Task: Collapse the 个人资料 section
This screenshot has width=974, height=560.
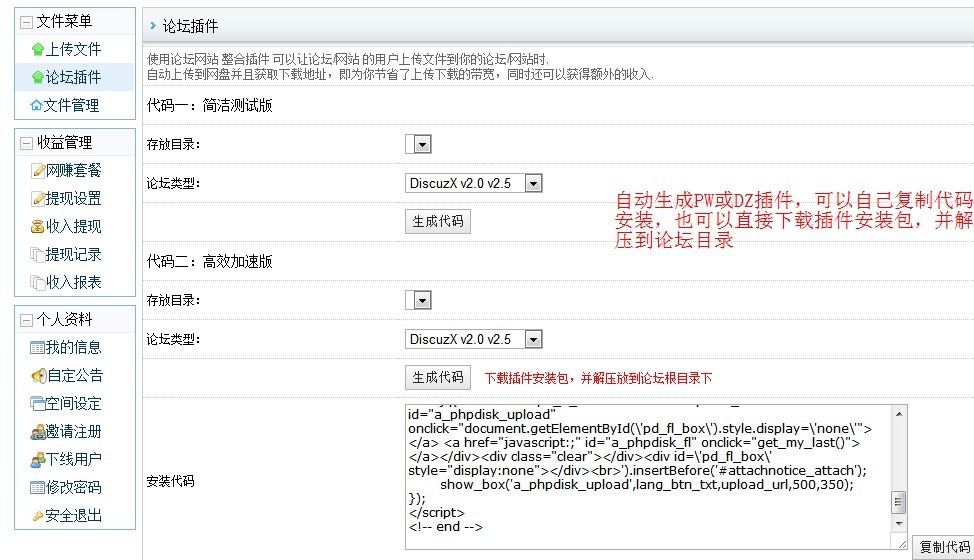Action: (26, 320)
